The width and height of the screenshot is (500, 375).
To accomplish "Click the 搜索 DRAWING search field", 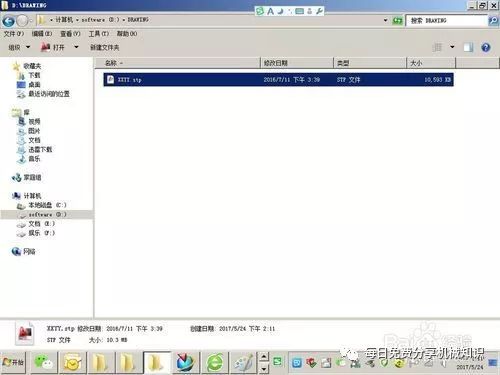I will [x=447, y=21].
